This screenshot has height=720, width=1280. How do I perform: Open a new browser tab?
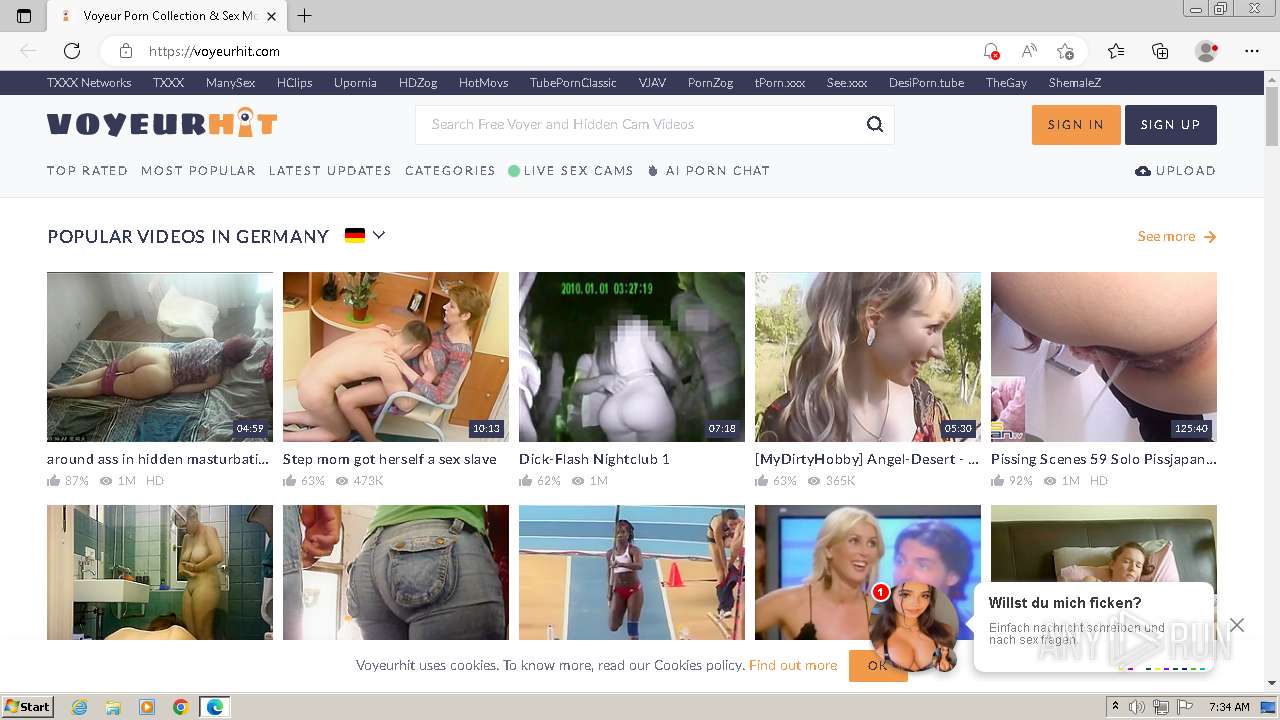pos(305,16)
